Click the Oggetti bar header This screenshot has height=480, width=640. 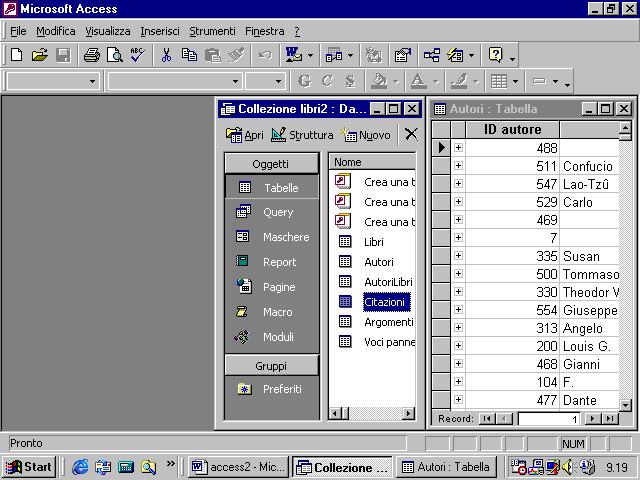click(271, 164)
